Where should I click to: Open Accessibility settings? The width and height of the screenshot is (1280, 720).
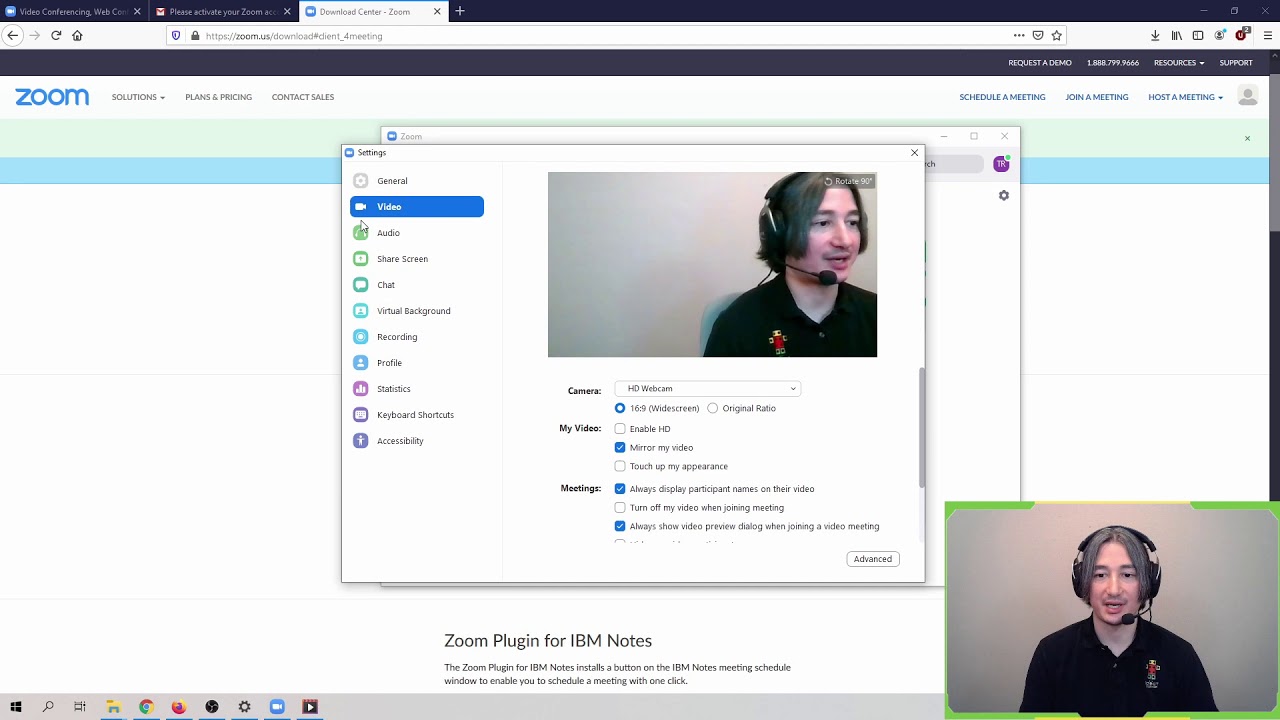416,441
